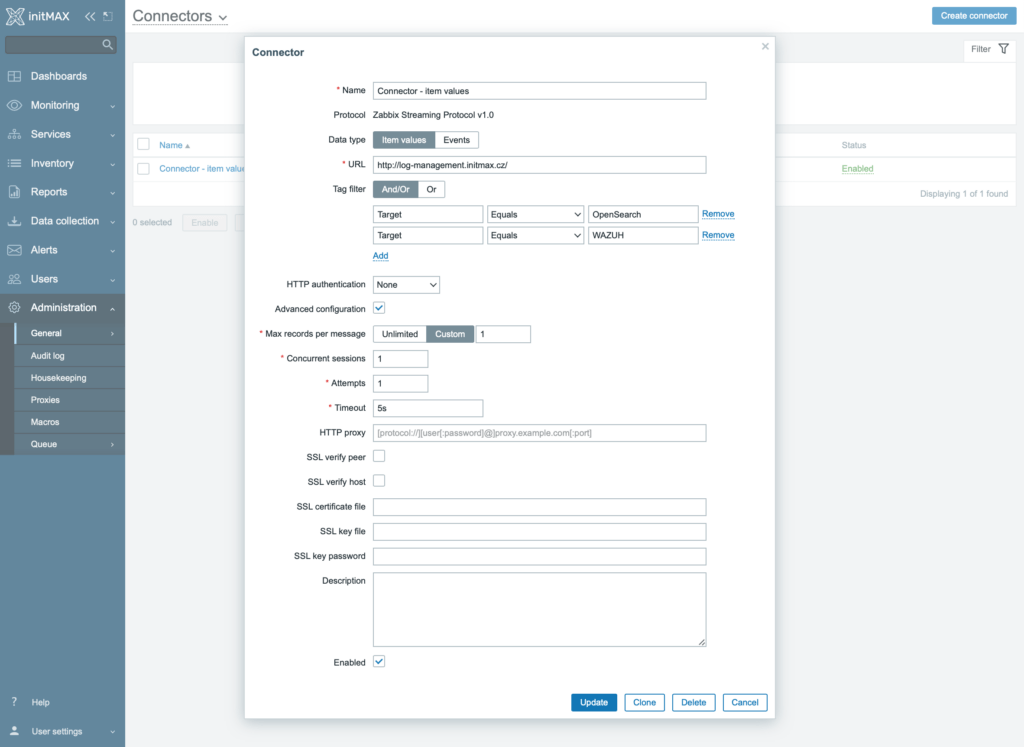Close the Connector dialog with X
This screenshot has width=1024, height=747.
click(x=765, y=46)
